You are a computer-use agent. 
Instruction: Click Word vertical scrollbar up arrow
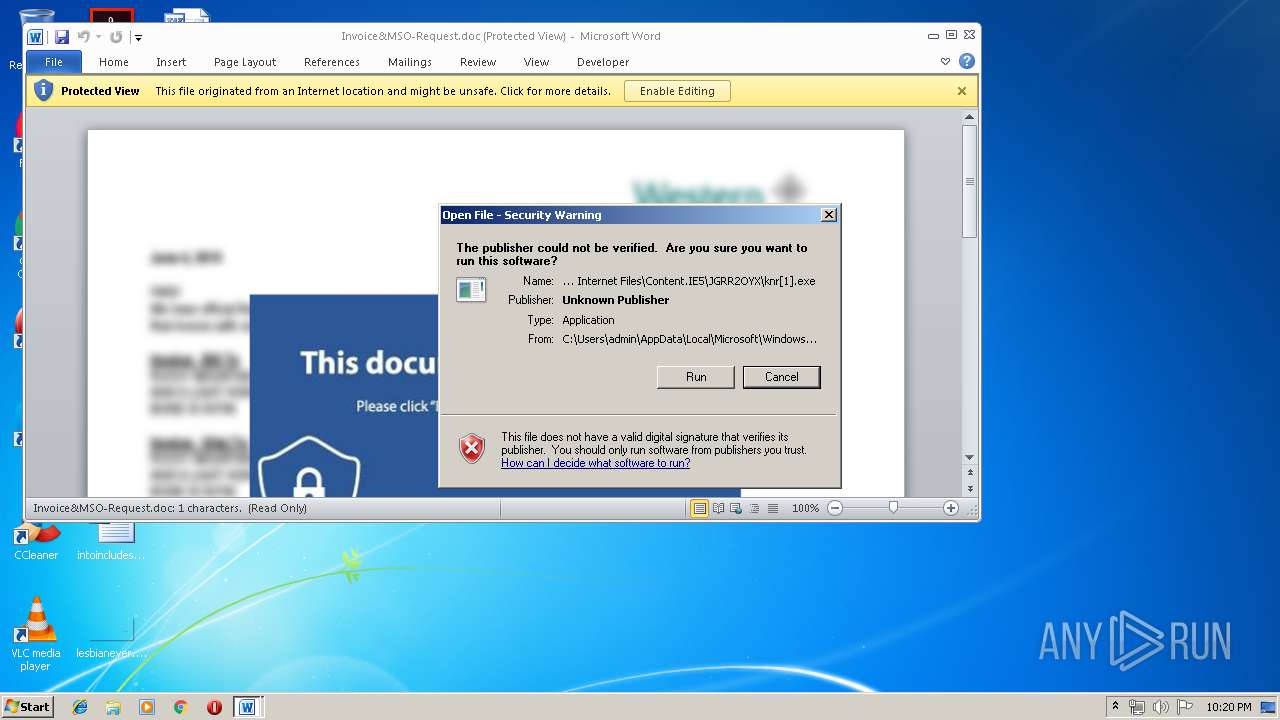point(969,117)
